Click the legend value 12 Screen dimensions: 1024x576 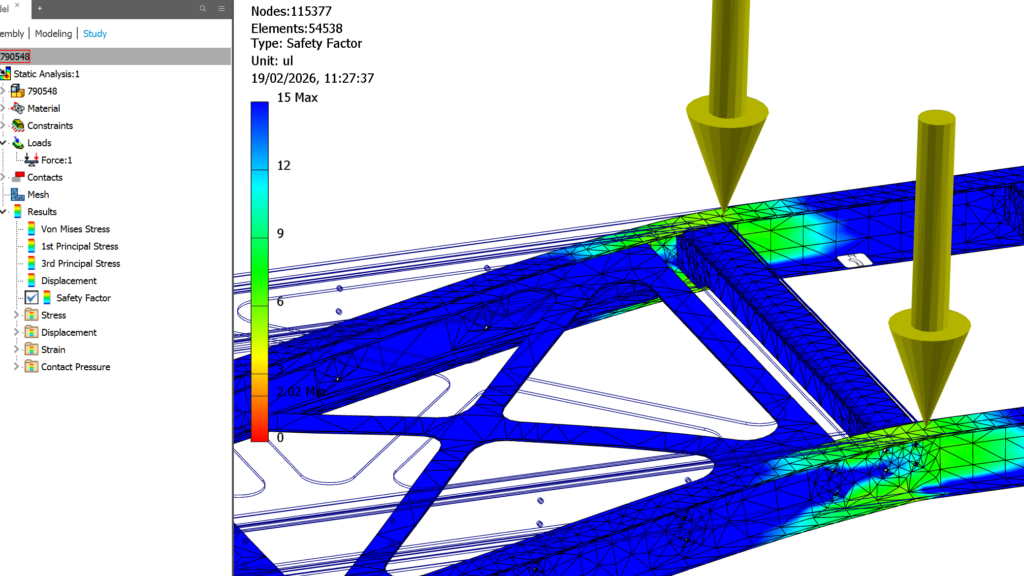pos(283,165)
